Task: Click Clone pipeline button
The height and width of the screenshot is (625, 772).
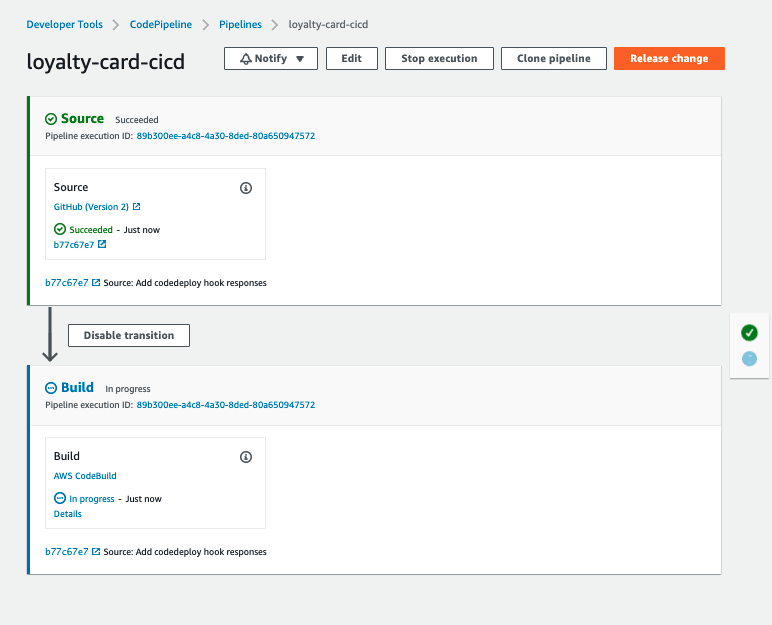Action: (x=554, y=59)
